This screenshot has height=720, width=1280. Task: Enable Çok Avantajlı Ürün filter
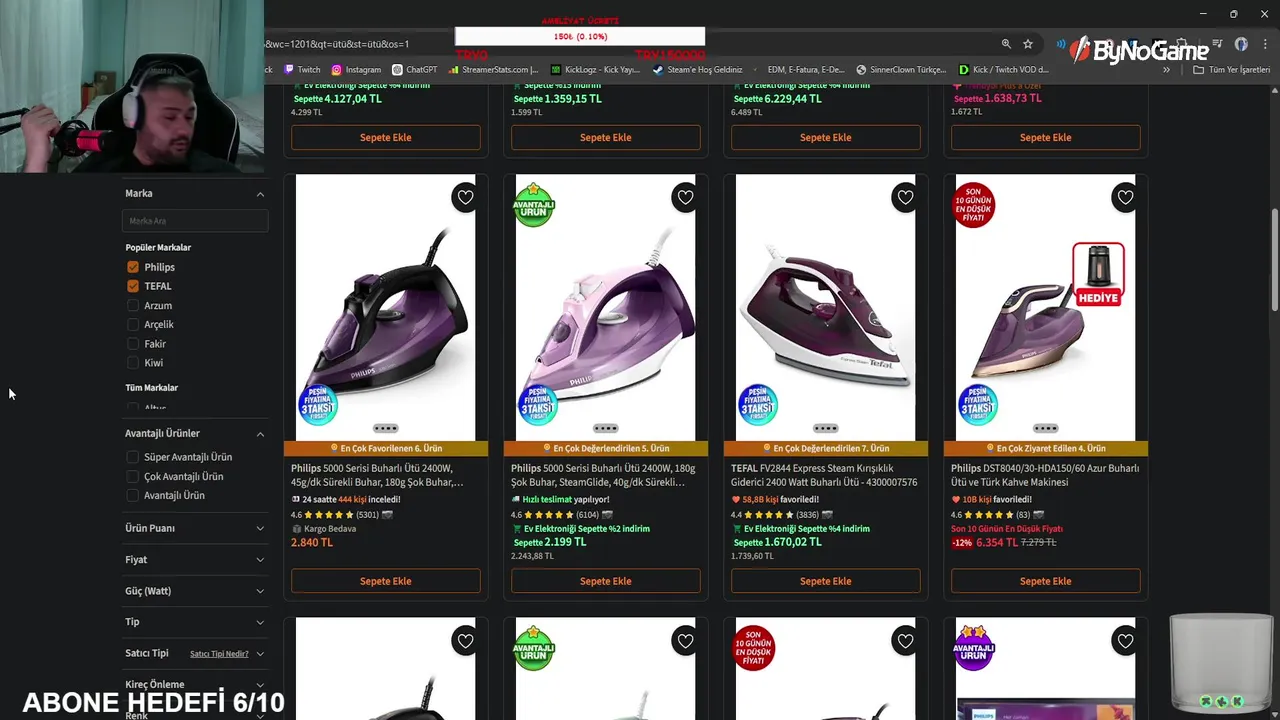click(x=133, y=476)
